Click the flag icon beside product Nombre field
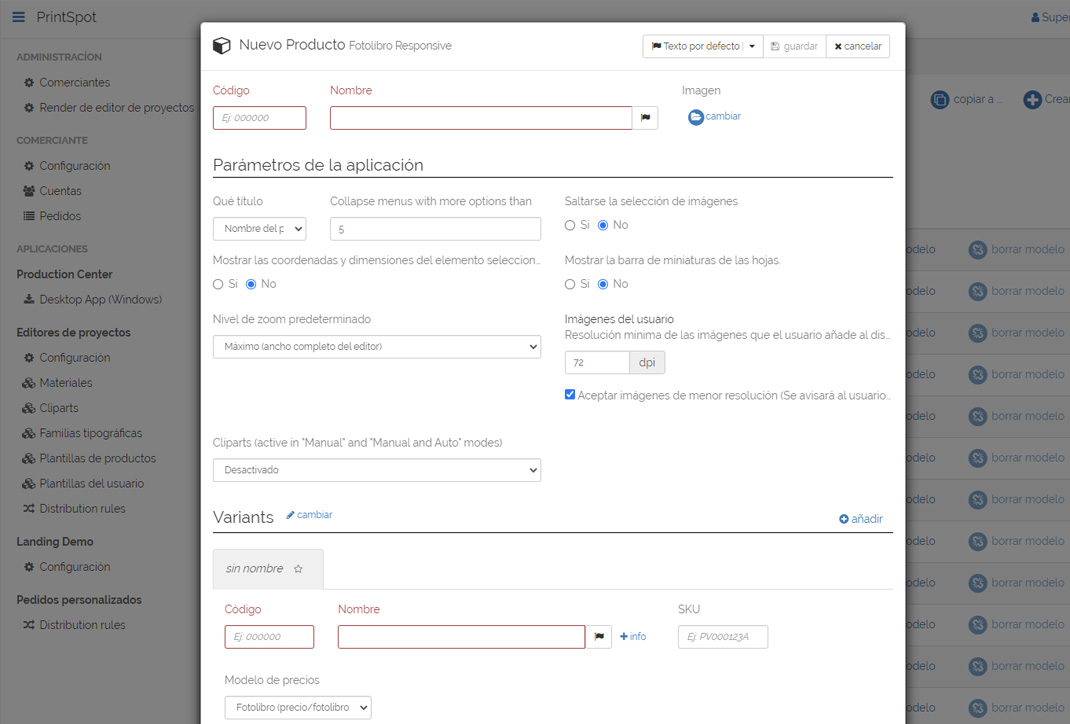Viewport: 1070px width, 724px height. point(646,117)
